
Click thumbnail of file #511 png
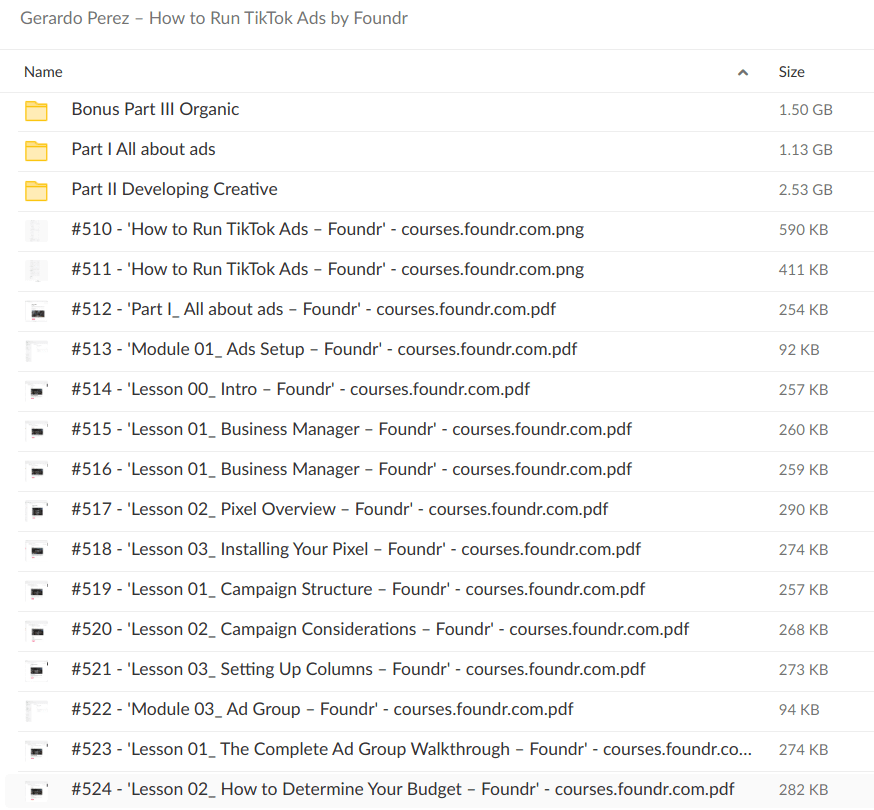36,270
